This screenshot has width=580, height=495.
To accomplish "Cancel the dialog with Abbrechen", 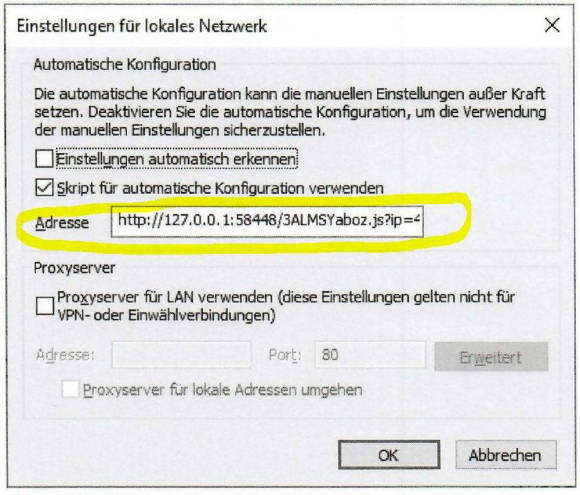I will [x=505, y=455].
